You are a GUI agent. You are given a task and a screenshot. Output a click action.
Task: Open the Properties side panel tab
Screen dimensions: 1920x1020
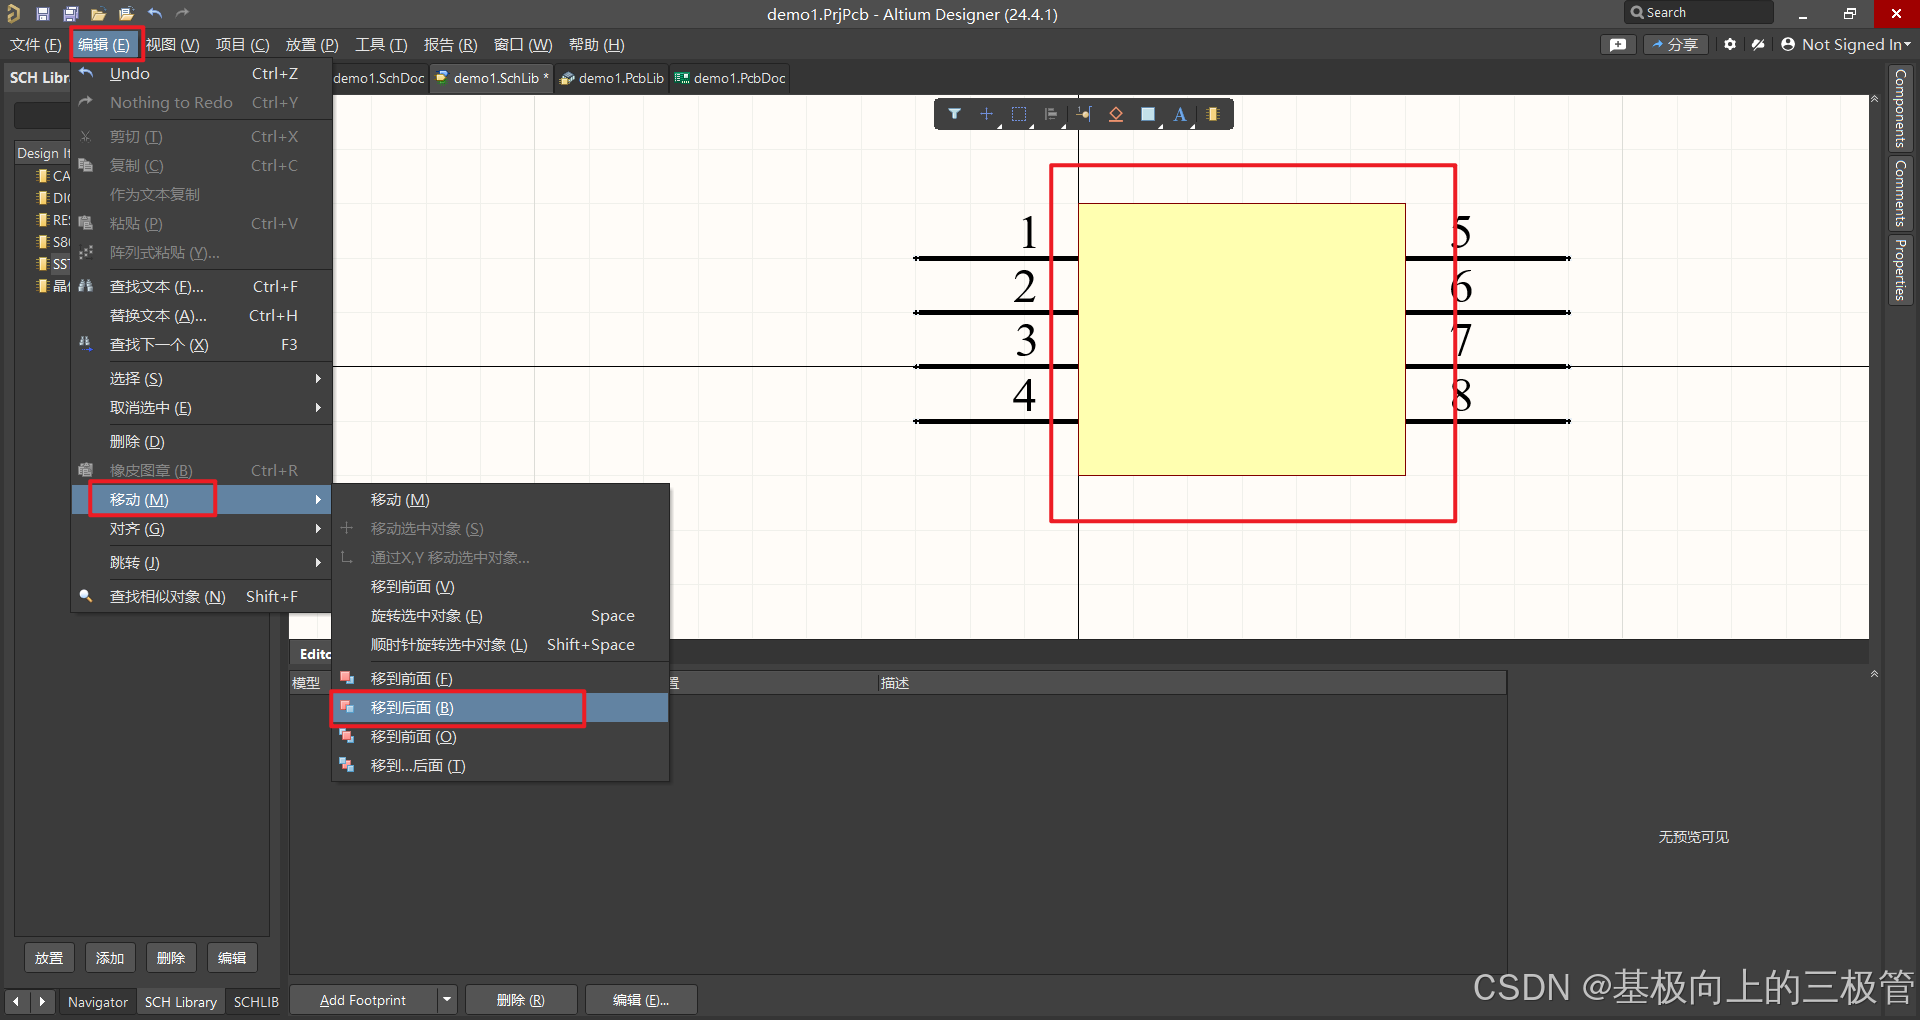pyautogui.click(x=1900, y=269)
